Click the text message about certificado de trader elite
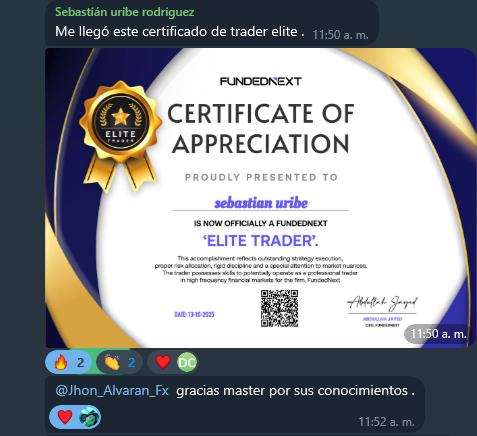 coord(180,32)
